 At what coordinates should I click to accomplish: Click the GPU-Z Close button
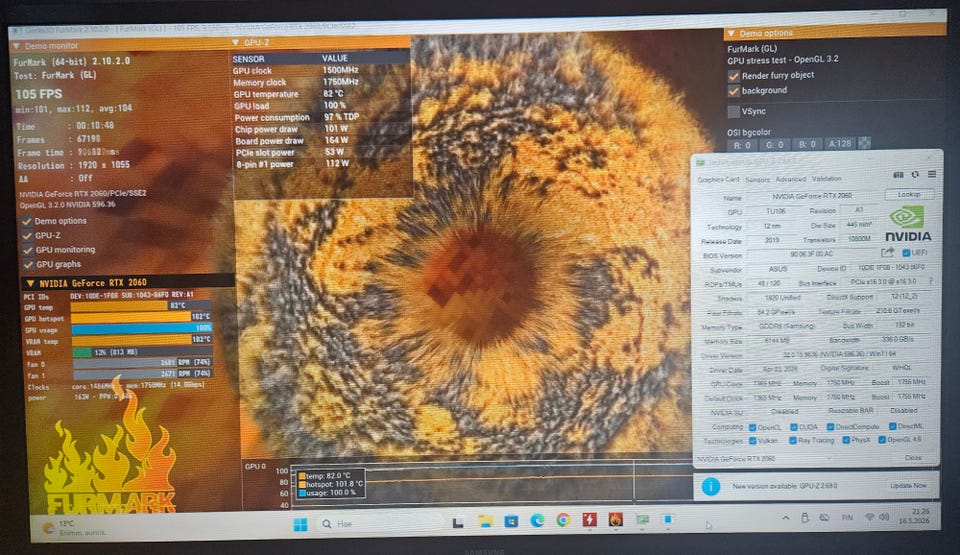pyautogui.click(x=913, y=458)
